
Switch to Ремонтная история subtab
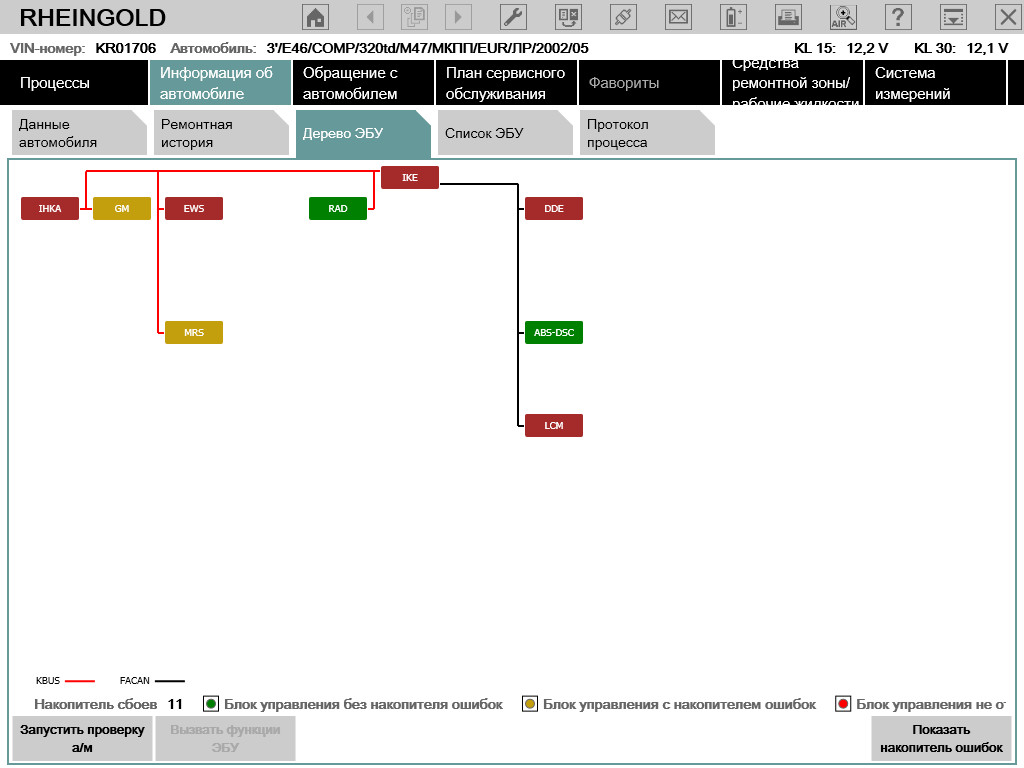point(221,133)
